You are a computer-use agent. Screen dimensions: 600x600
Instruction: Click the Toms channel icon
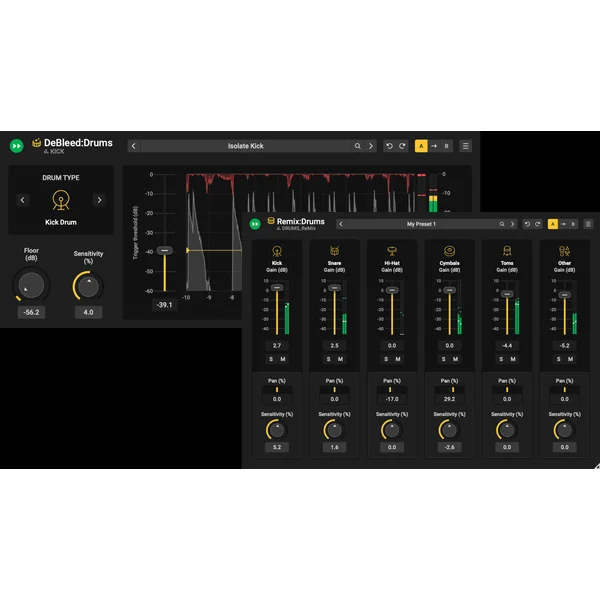click(x=507, y=251)
